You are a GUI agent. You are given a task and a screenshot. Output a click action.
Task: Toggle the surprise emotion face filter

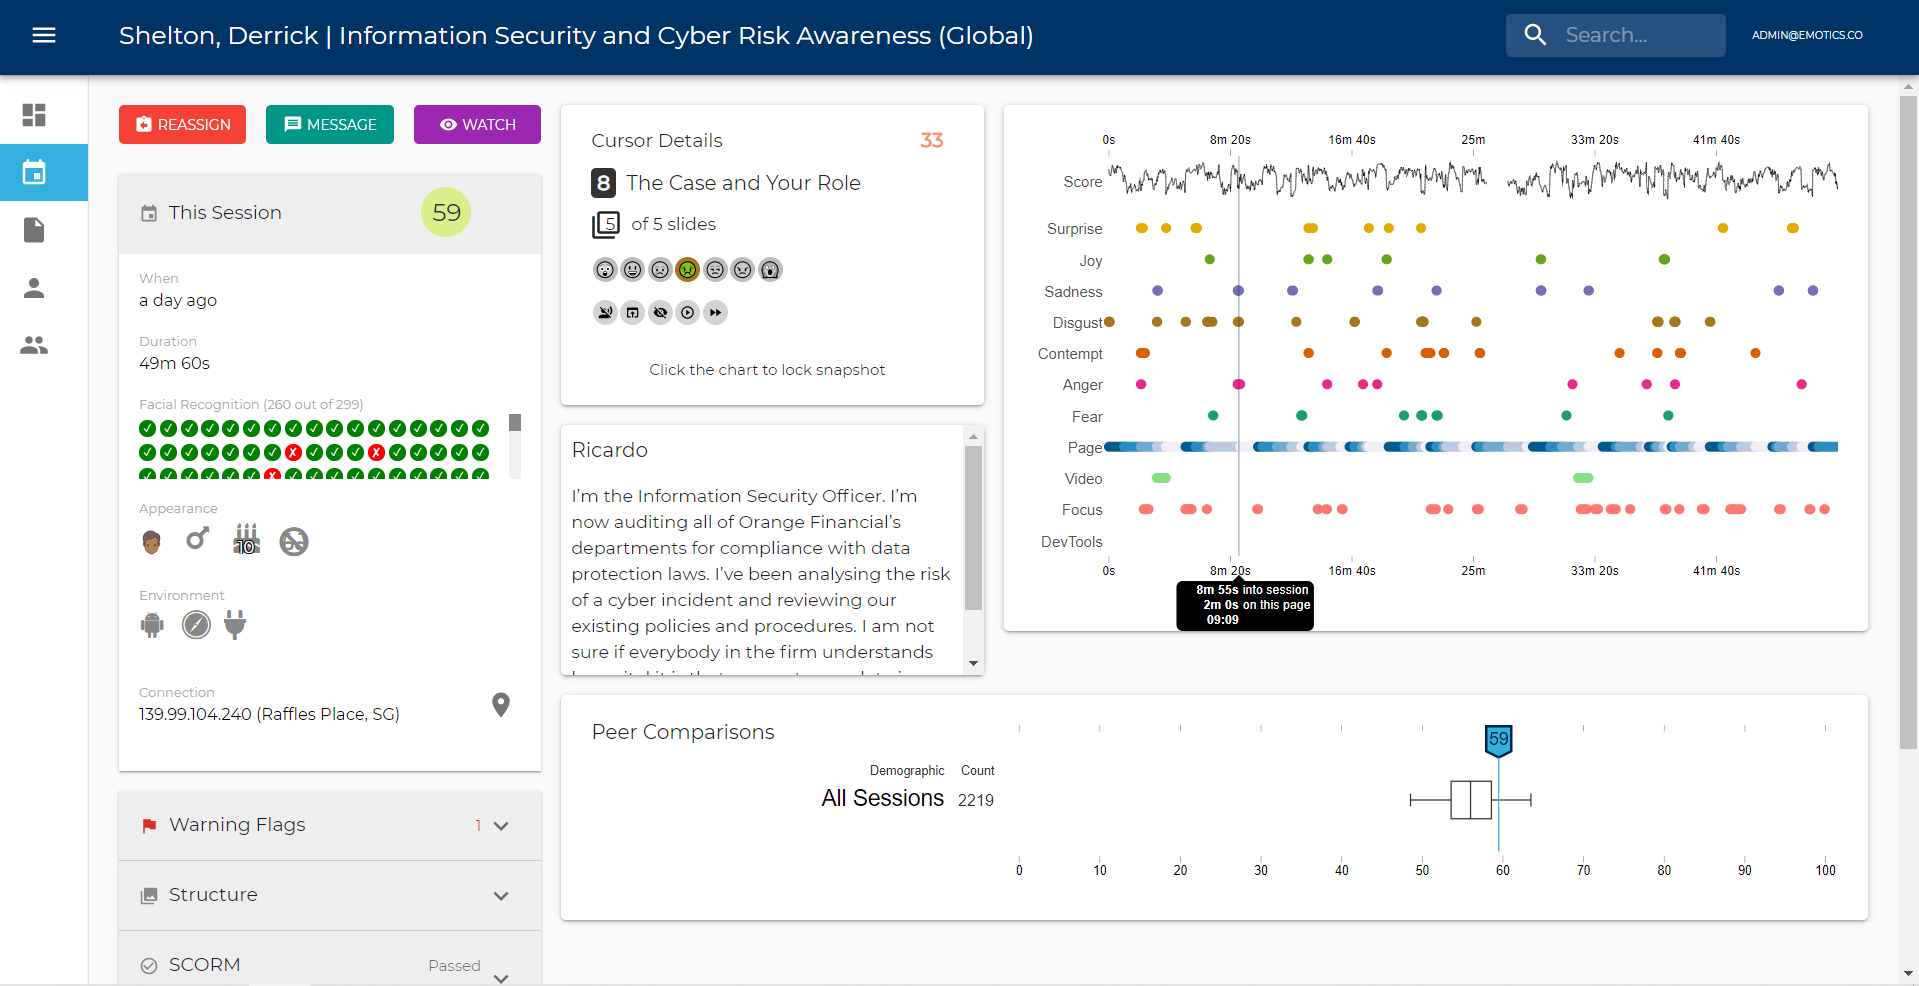coord(605,269)
